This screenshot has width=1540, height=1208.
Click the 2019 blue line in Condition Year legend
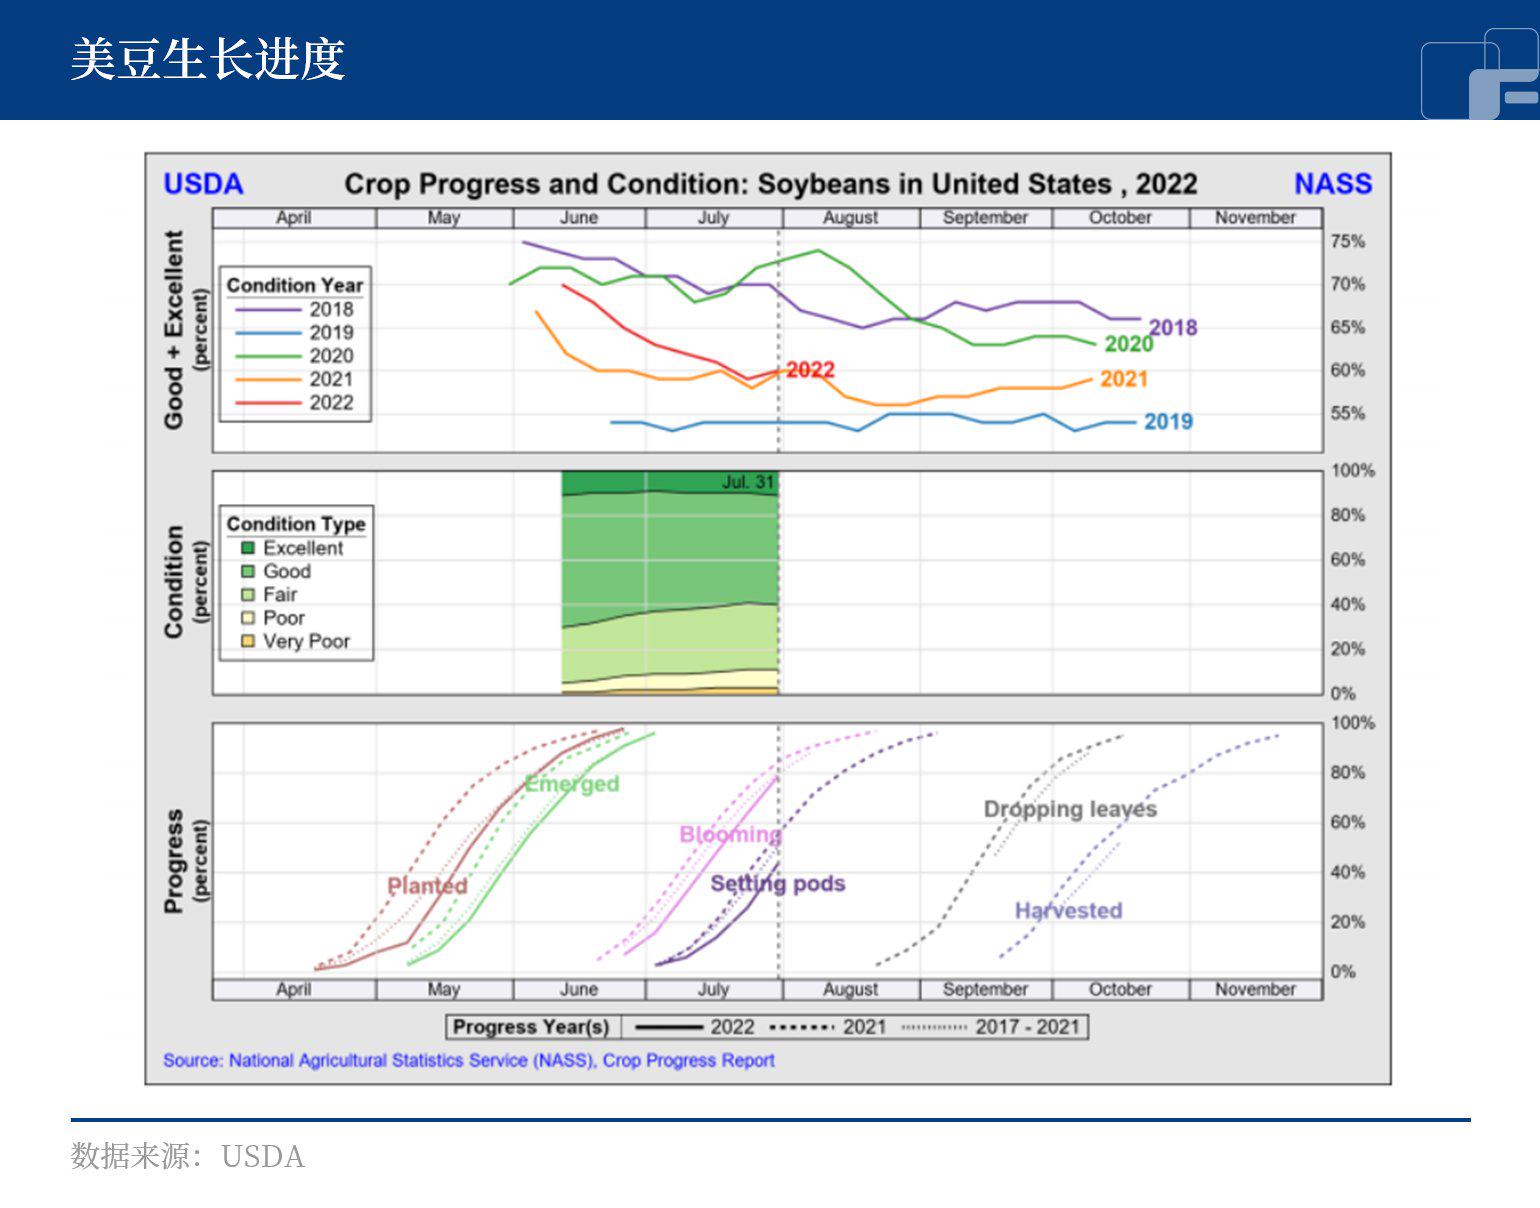click(267, 333)
